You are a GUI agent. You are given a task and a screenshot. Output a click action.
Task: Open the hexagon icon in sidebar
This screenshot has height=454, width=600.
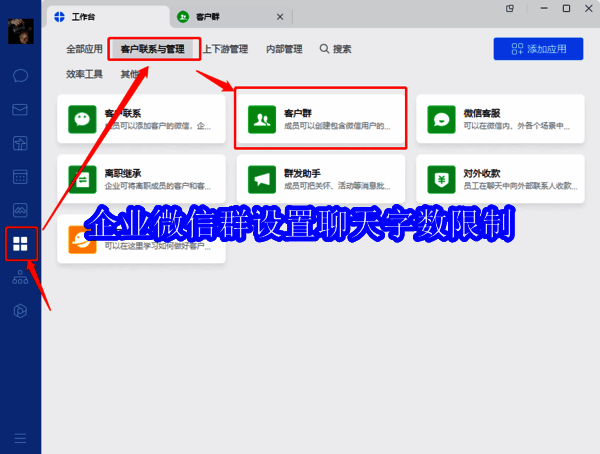click(20, 311)
